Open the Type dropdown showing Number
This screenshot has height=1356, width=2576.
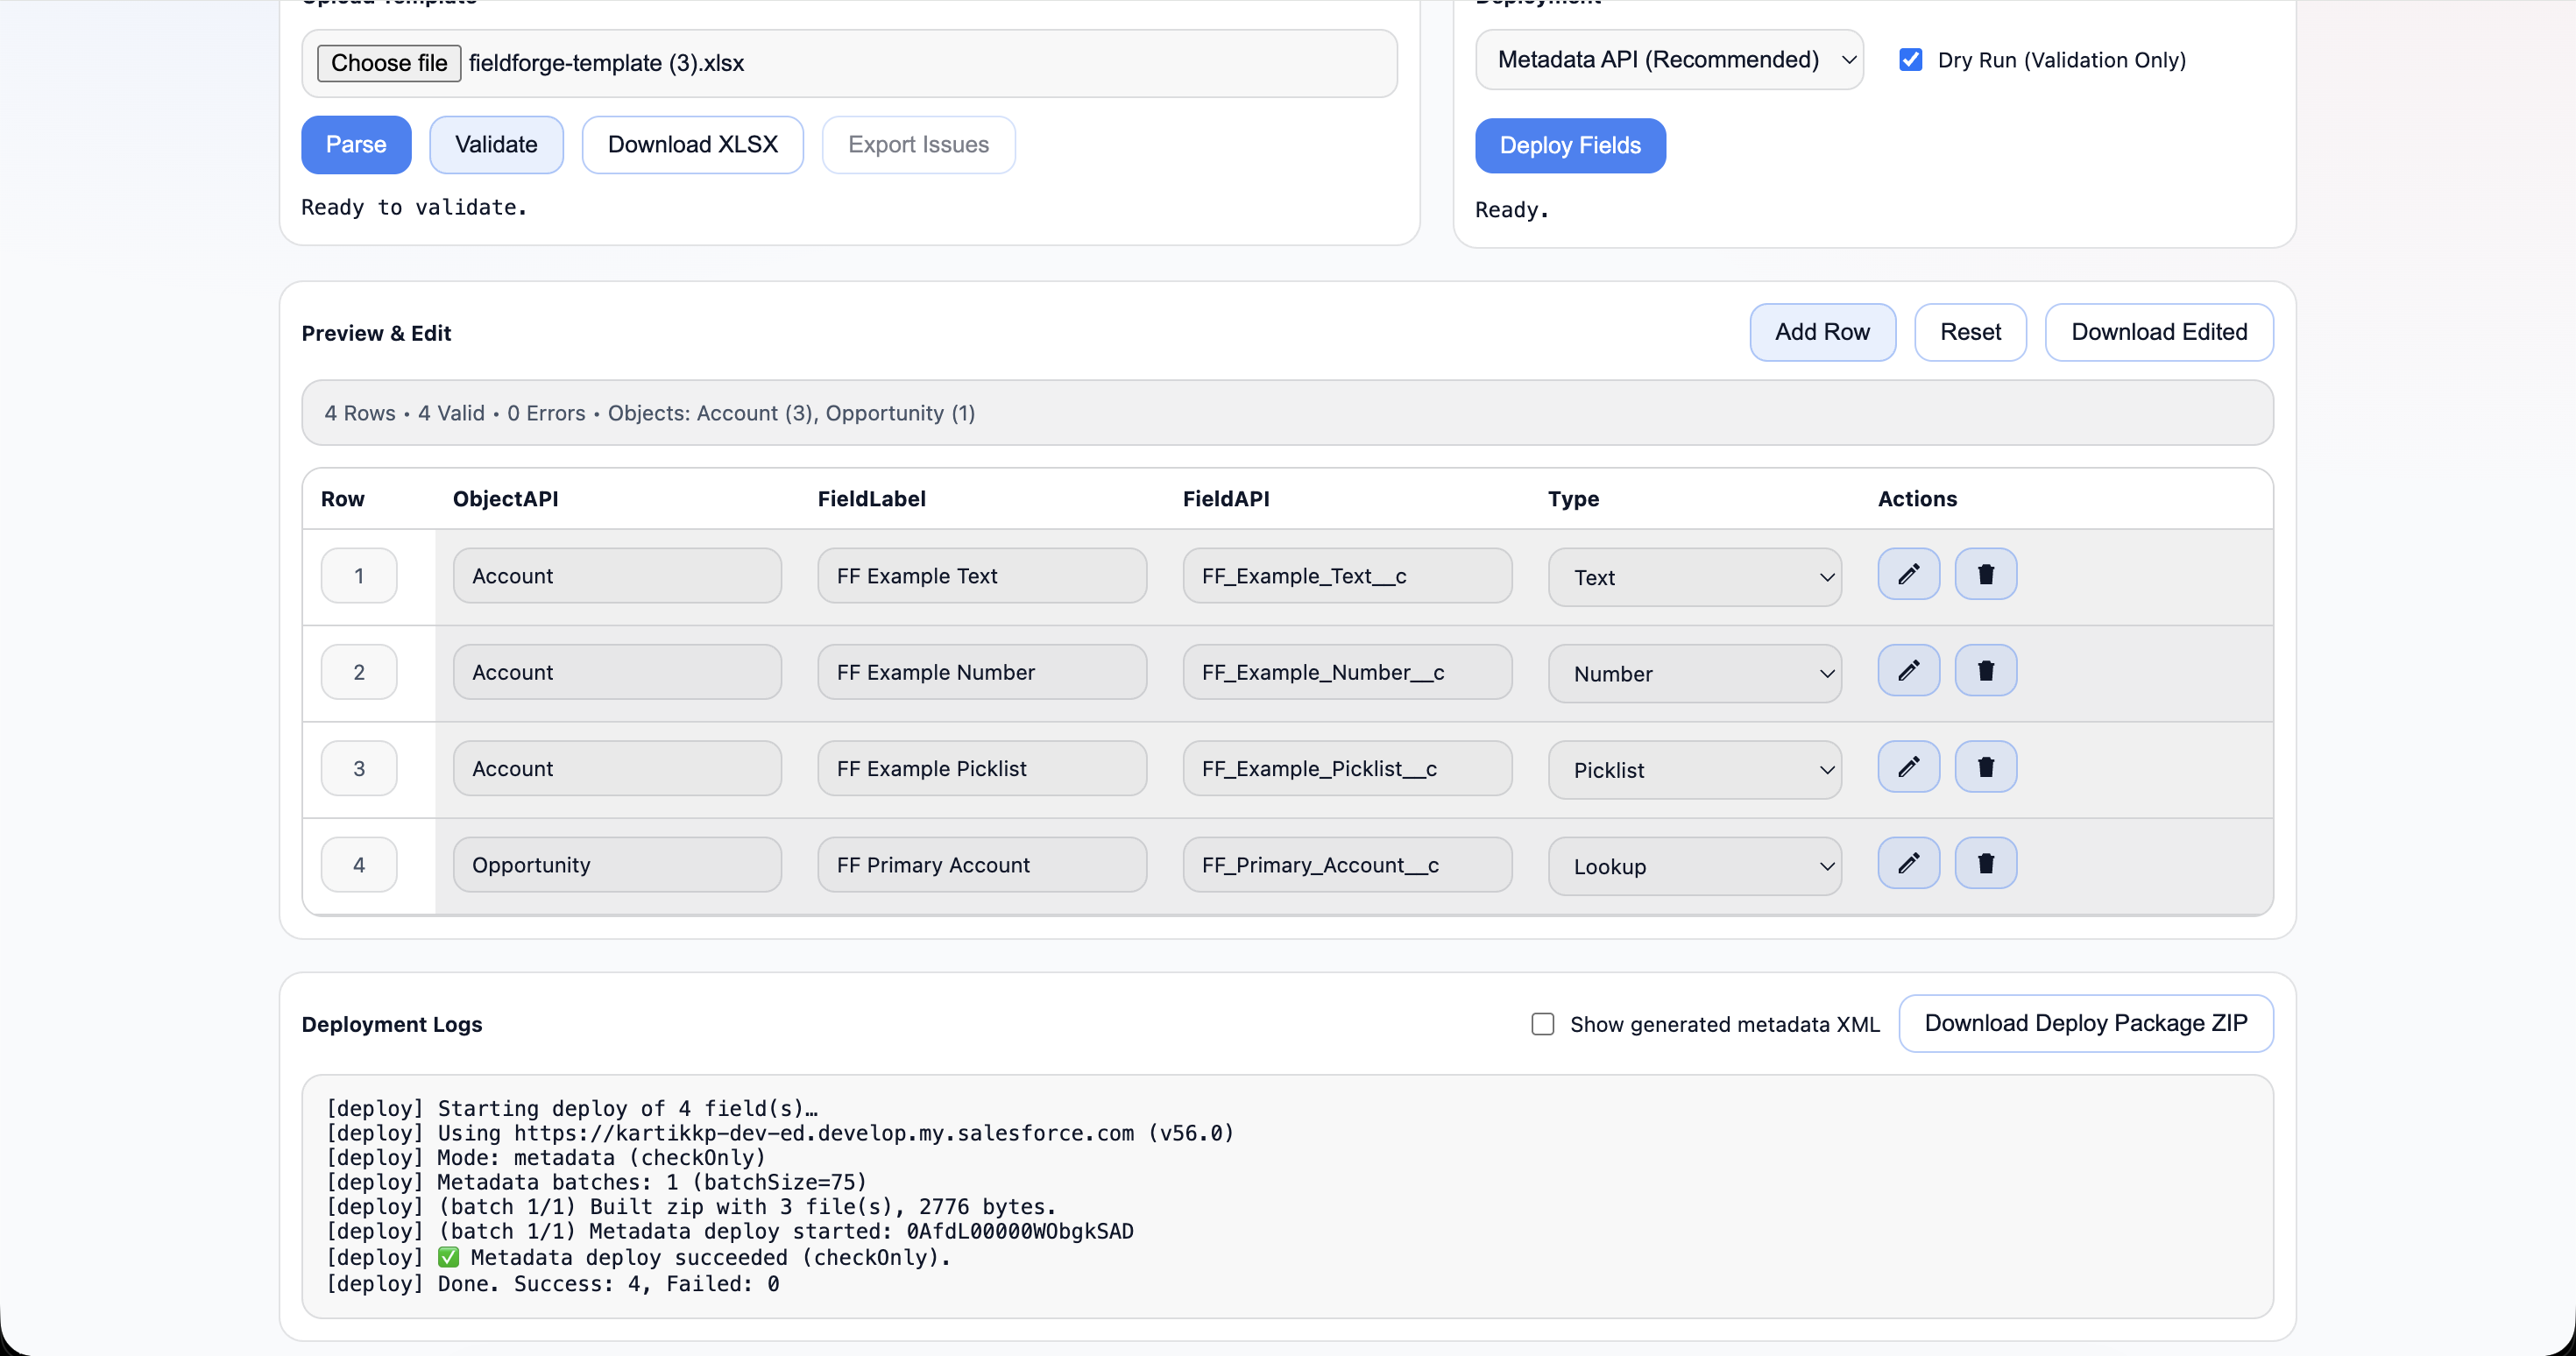(1694, 673)
